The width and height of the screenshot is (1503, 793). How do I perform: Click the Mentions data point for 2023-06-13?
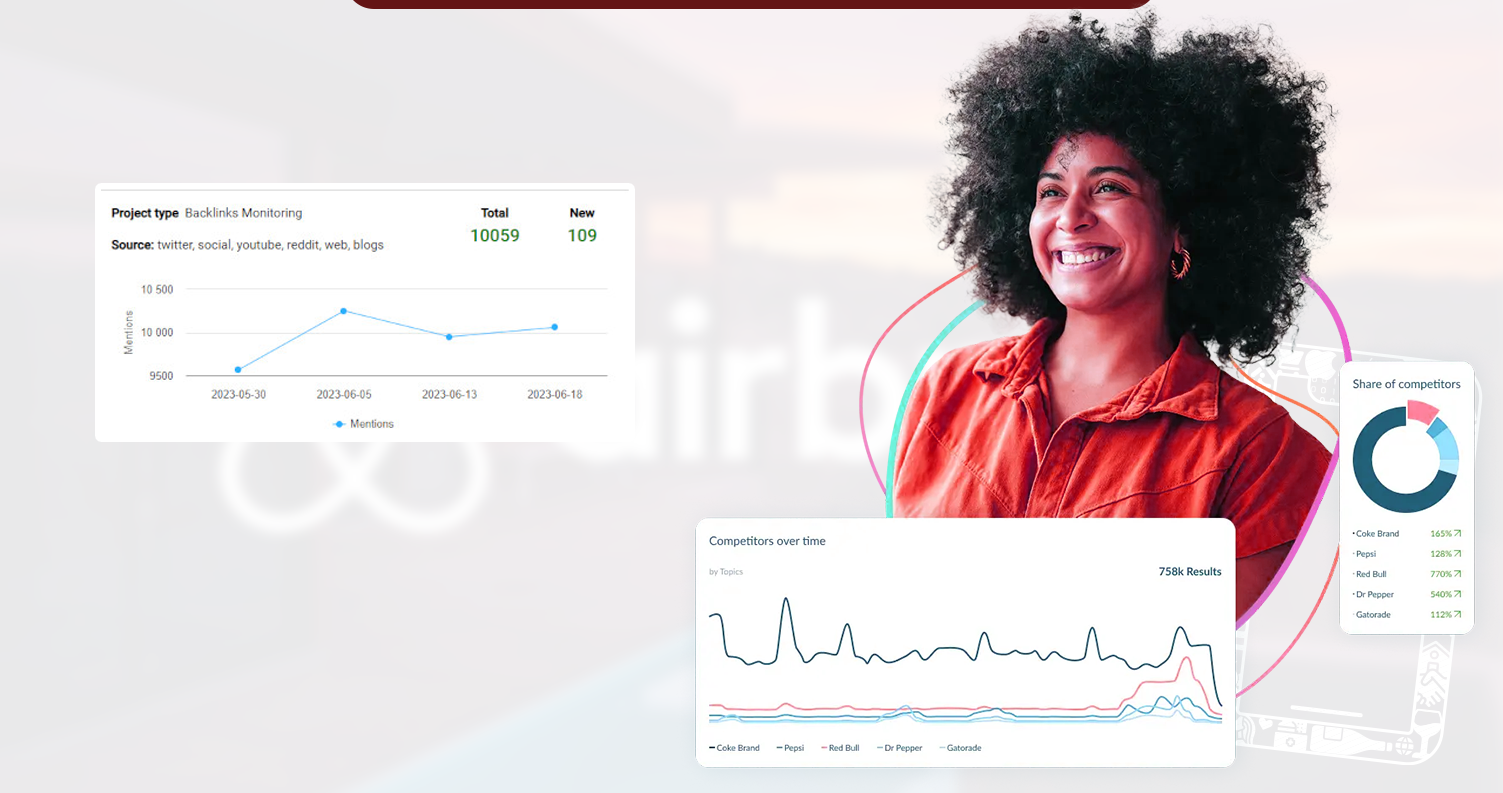tap(449, 337)
